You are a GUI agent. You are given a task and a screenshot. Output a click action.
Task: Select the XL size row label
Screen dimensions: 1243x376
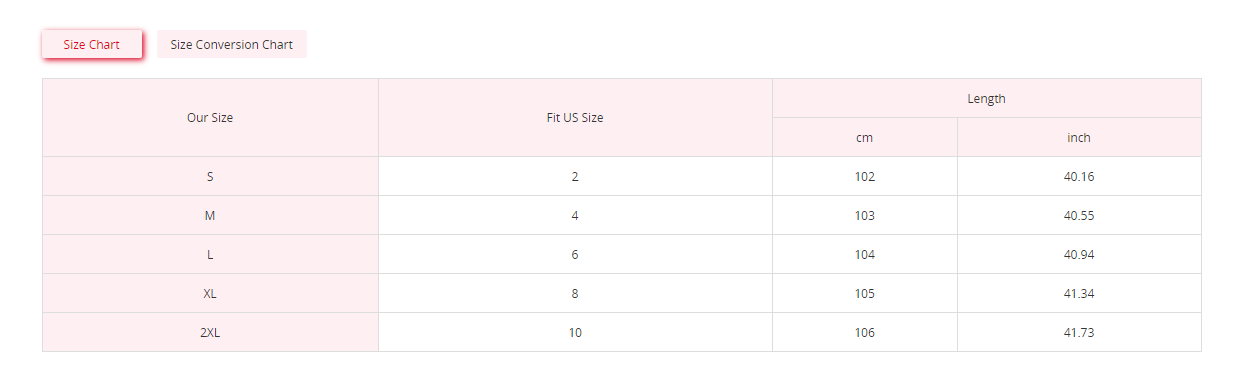210,293
